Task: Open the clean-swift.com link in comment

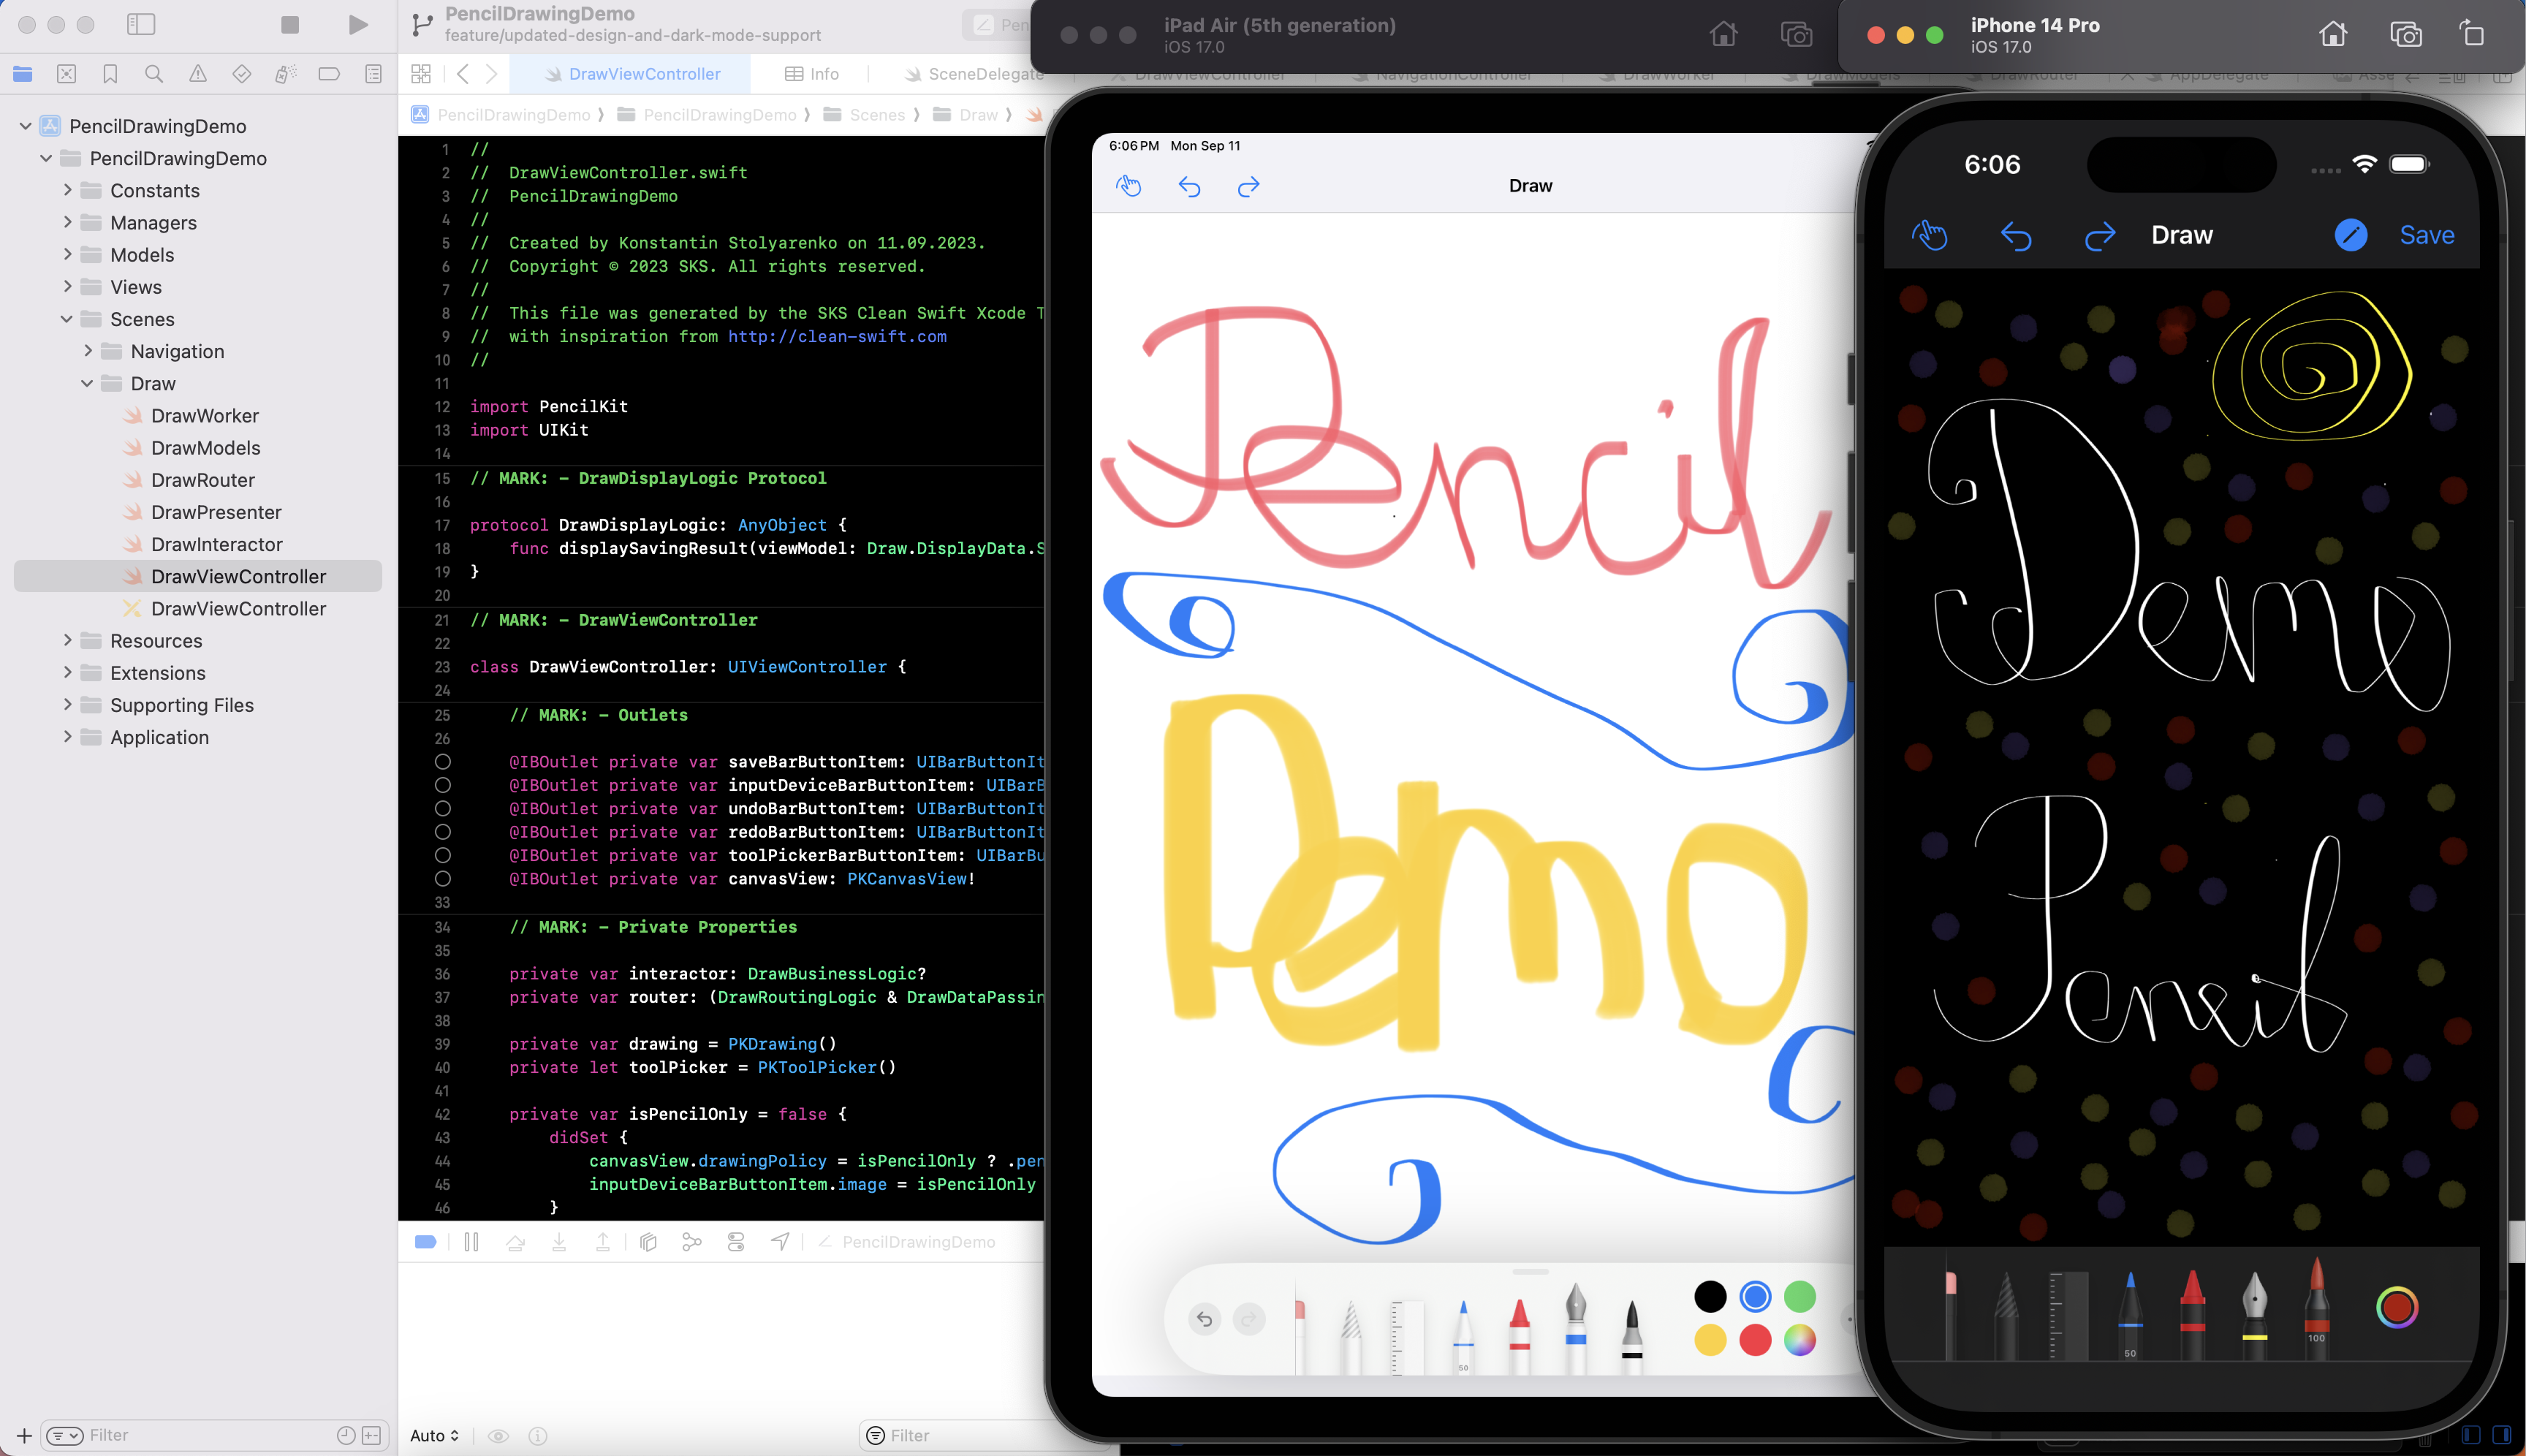Action: (836, 337)
